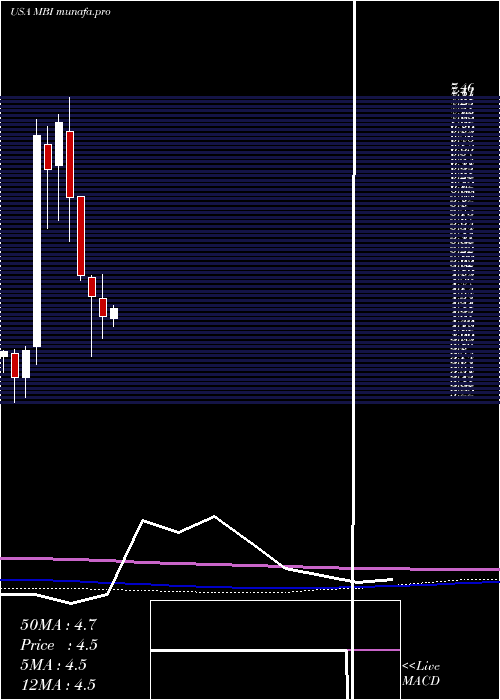Click the longest red candlestick body
Viewport: 500px width, 700px height.
[x=81, y=236]
